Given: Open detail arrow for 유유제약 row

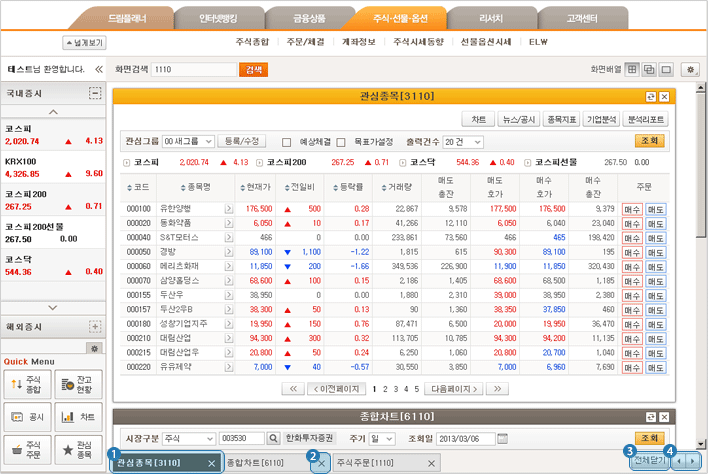Looking at the screenshot, I should coord(228,367).
